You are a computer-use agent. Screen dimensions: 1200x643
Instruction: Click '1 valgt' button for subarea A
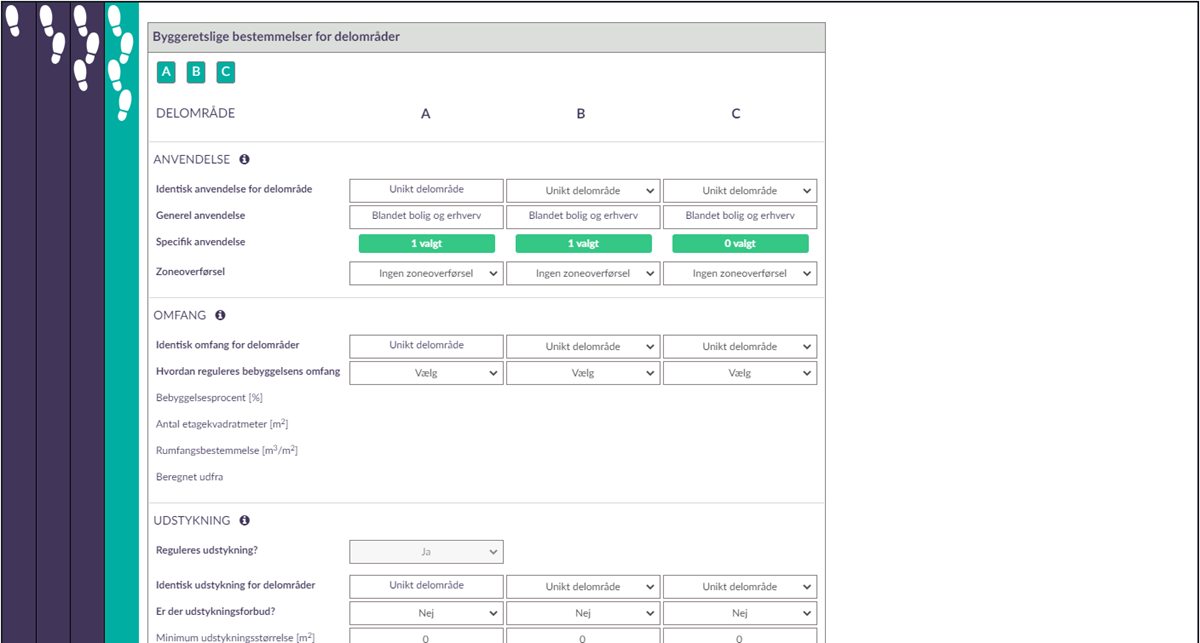pos(426,243)
